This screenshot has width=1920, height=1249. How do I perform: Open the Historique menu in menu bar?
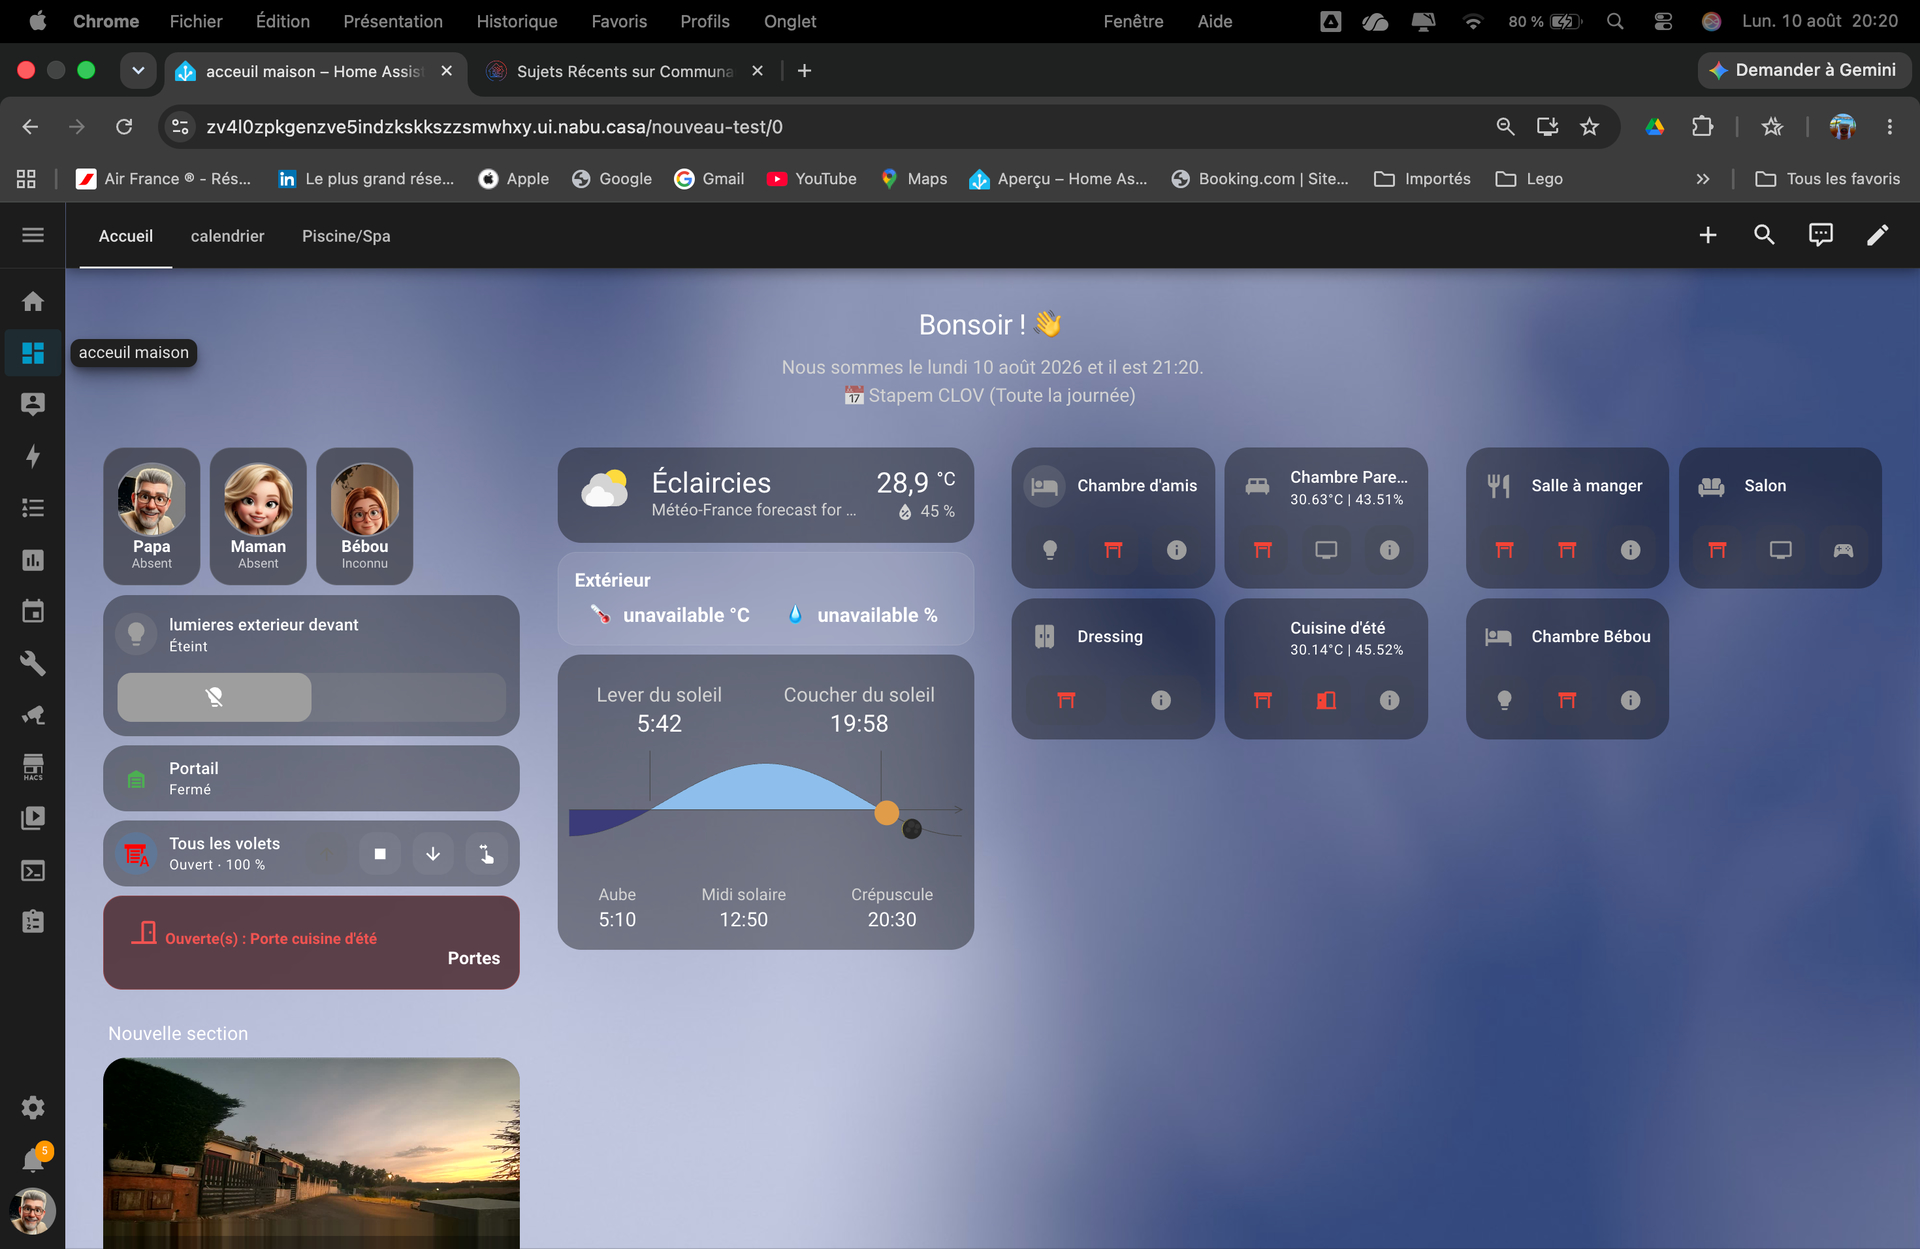(517, 21)
